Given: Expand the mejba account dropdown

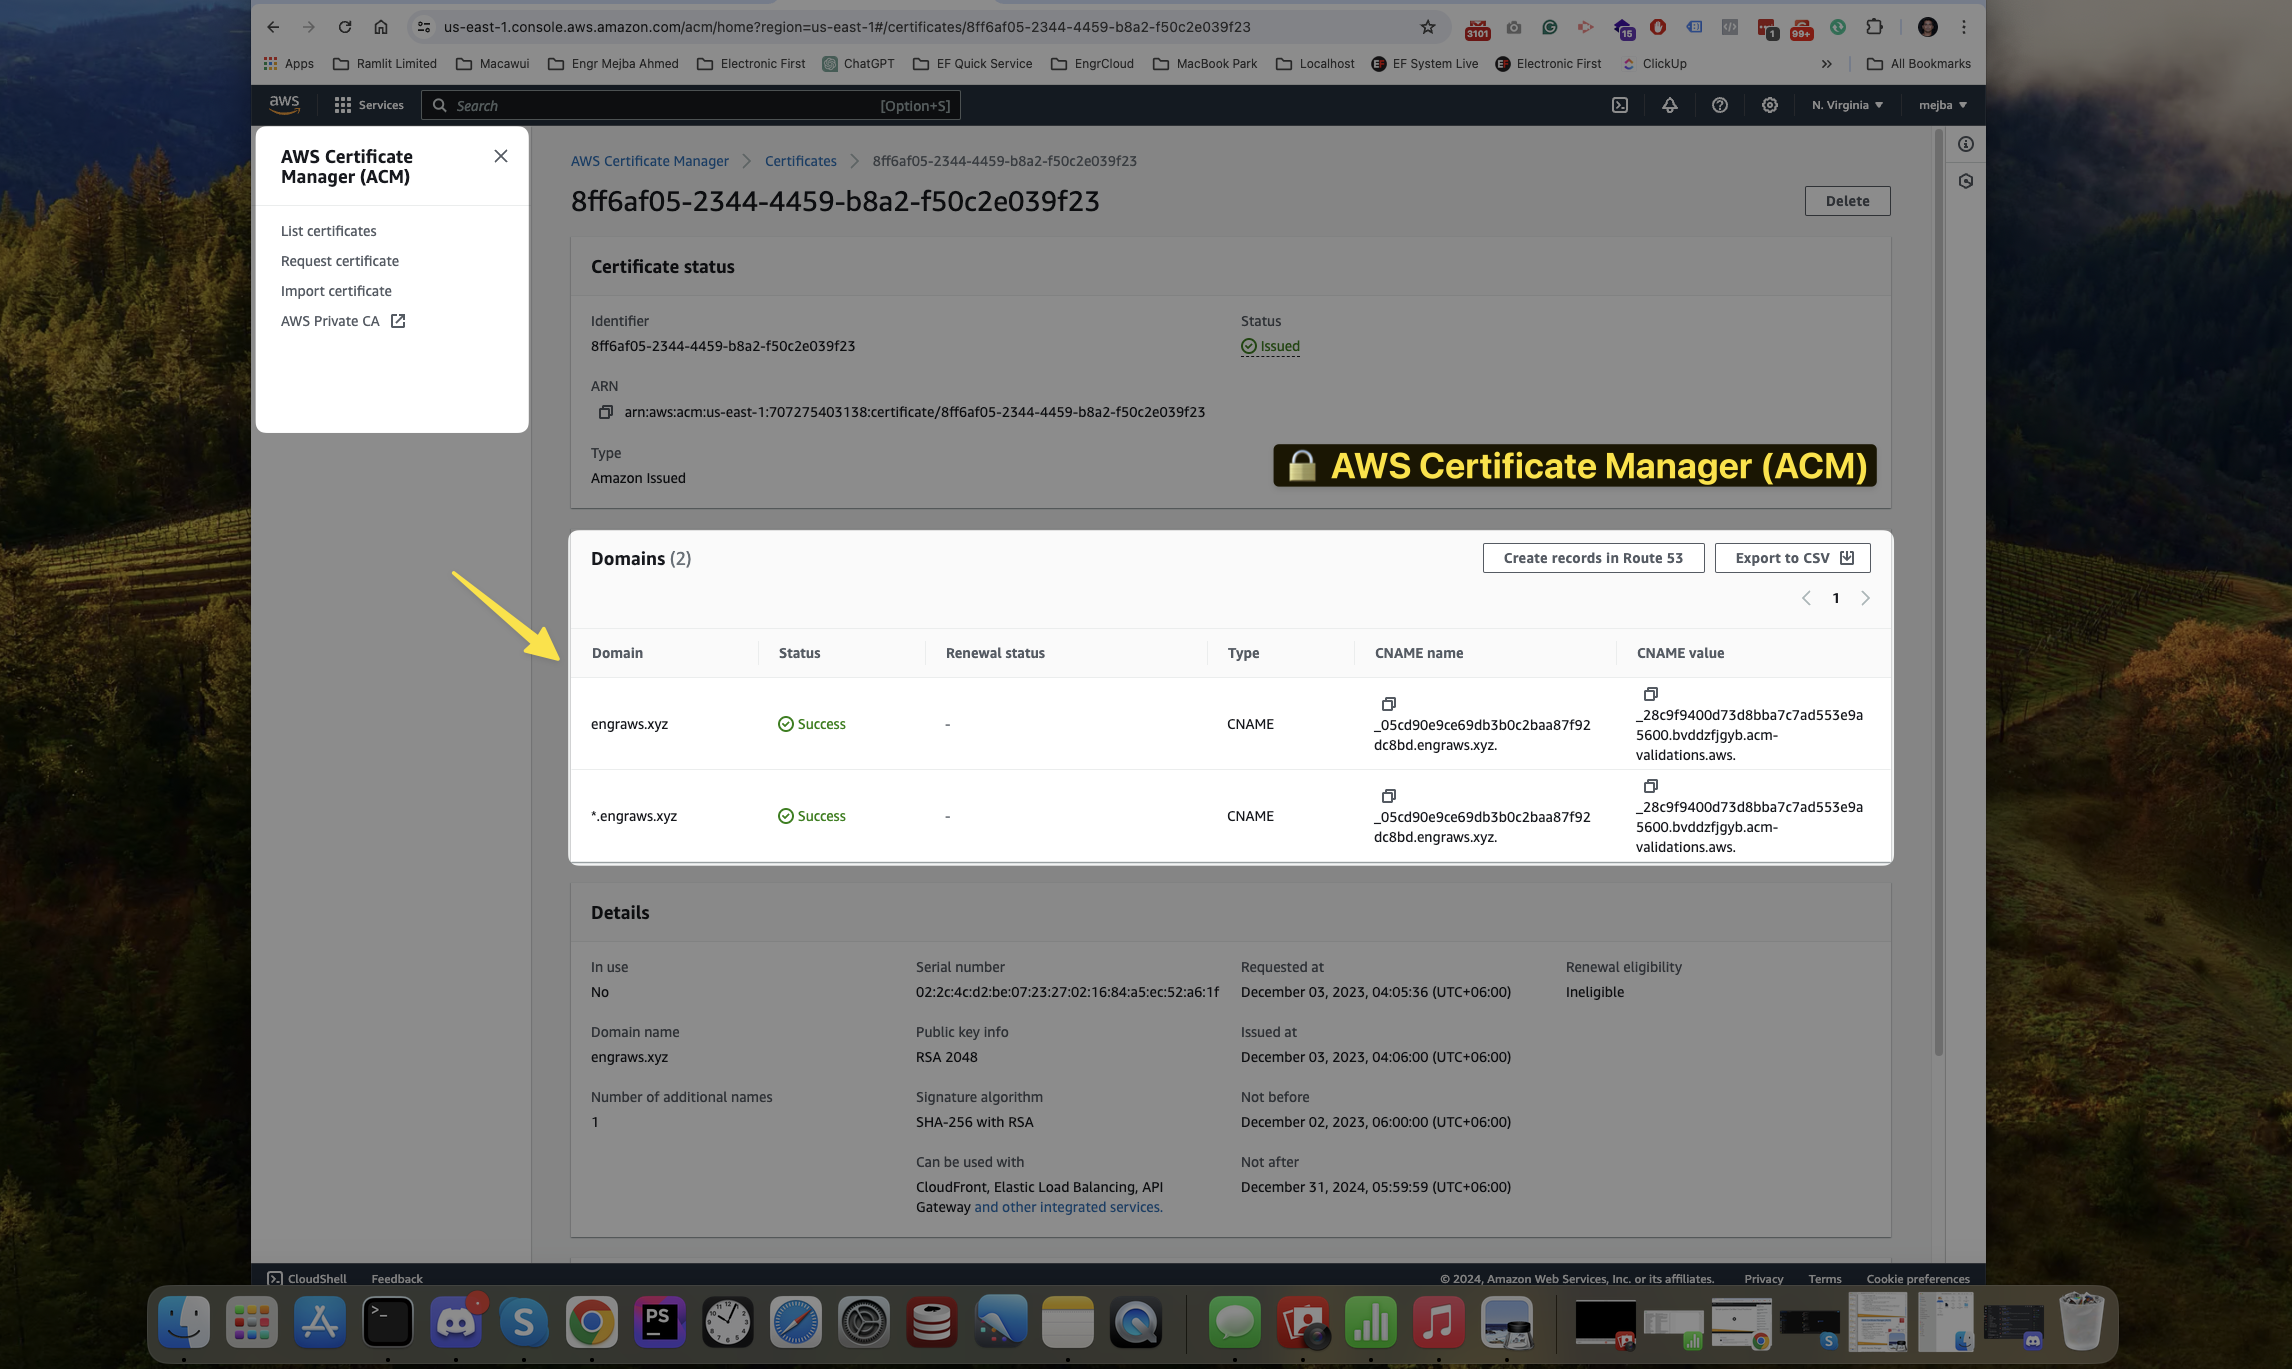Looking at the screenshot, I should tap(1942, 105).
